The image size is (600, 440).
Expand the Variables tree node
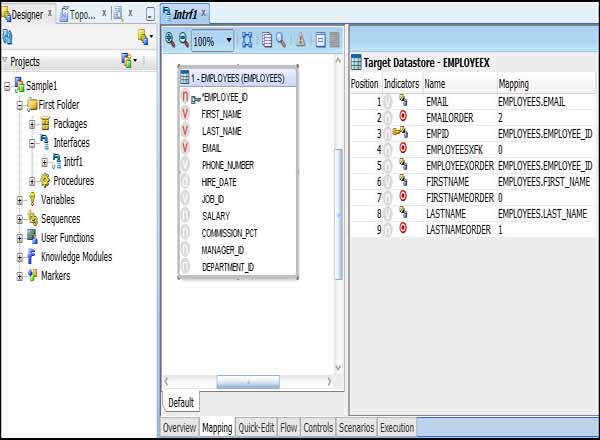[19, 200]
